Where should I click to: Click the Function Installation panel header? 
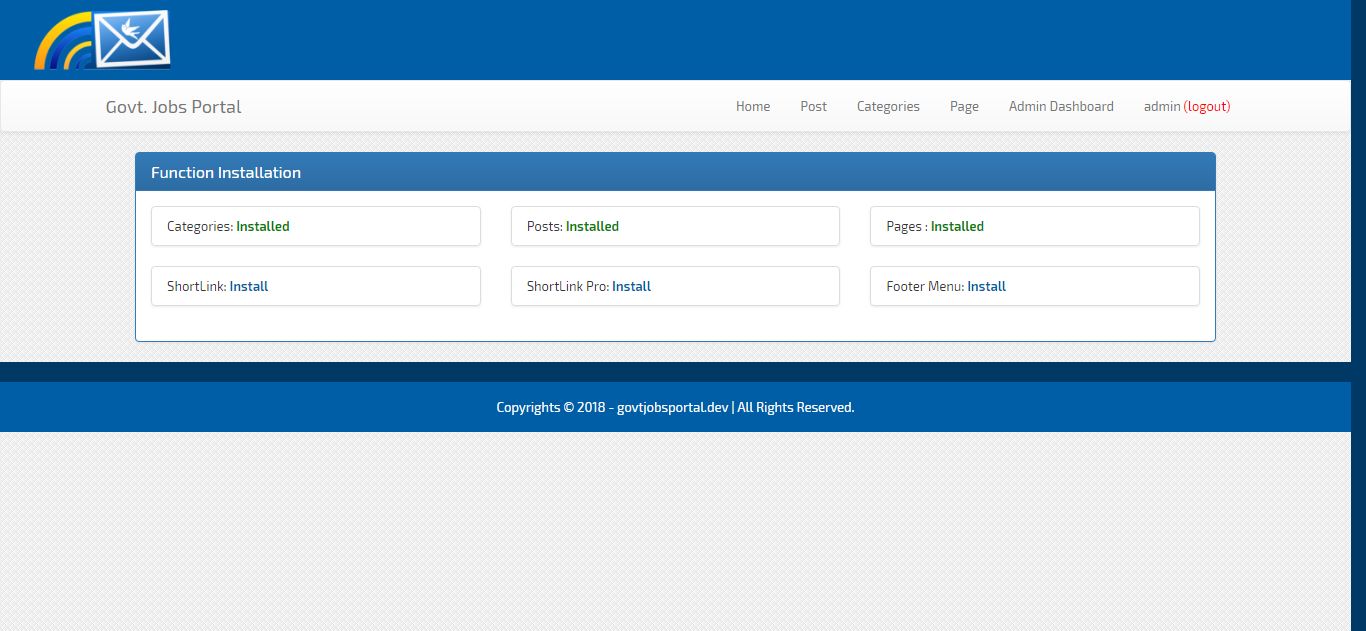point(226,172)
